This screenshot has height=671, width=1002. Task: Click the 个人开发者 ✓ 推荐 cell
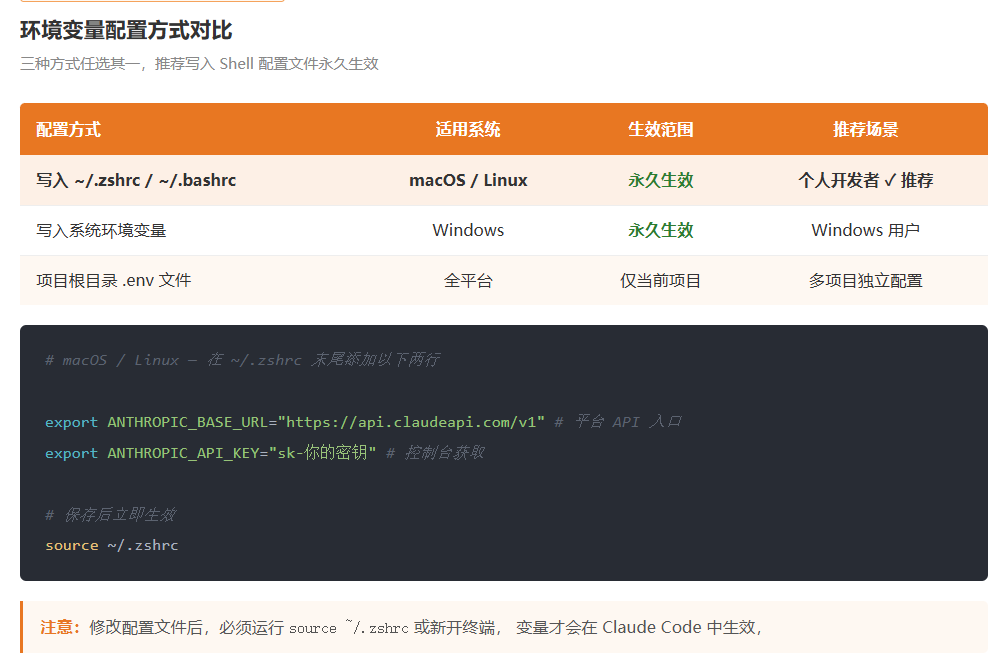(865, 180)
